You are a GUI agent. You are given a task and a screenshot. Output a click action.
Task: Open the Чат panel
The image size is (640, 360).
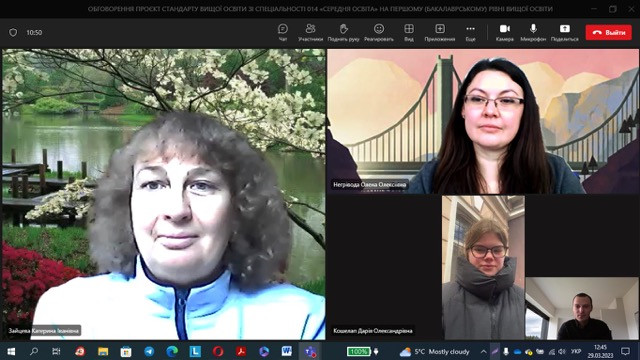coord(282,32)
